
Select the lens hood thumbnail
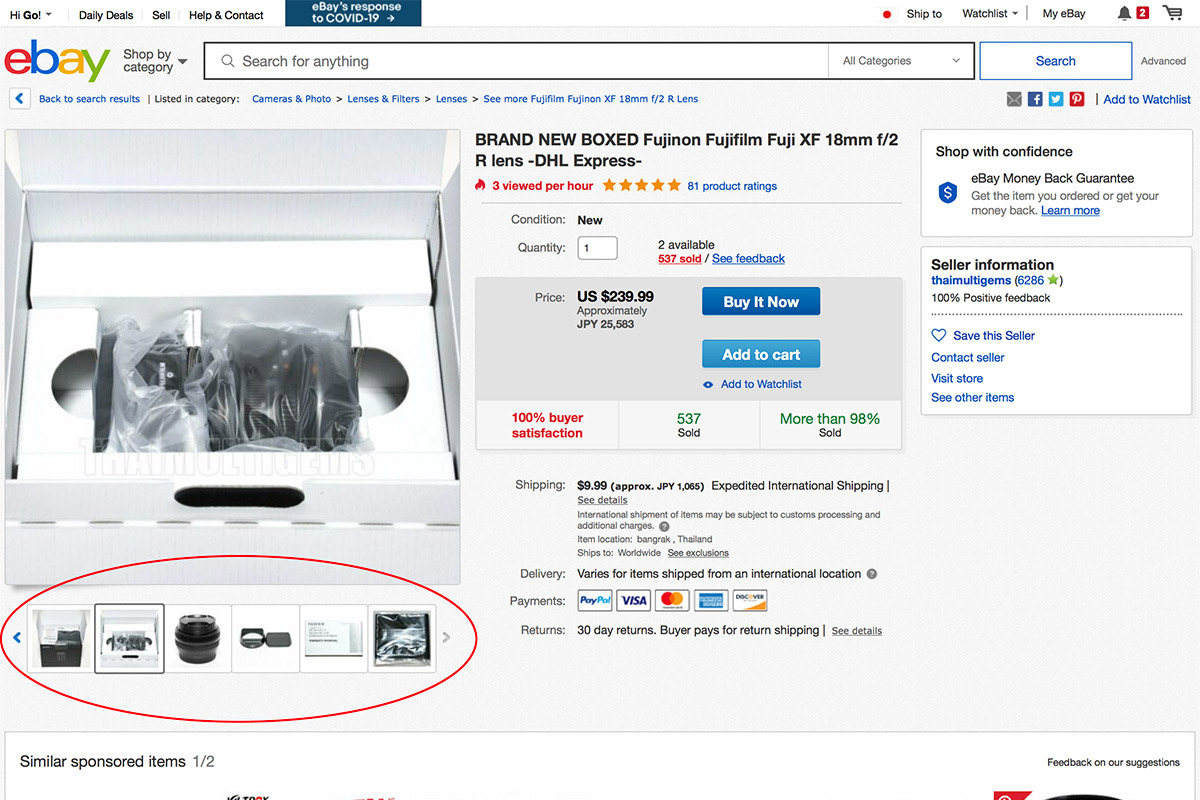(x=266, y=638)
